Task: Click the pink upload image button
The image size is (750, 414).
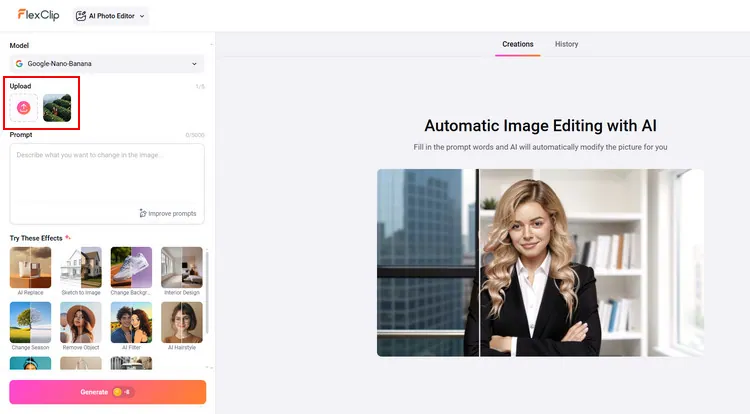Action: point(23,108)
